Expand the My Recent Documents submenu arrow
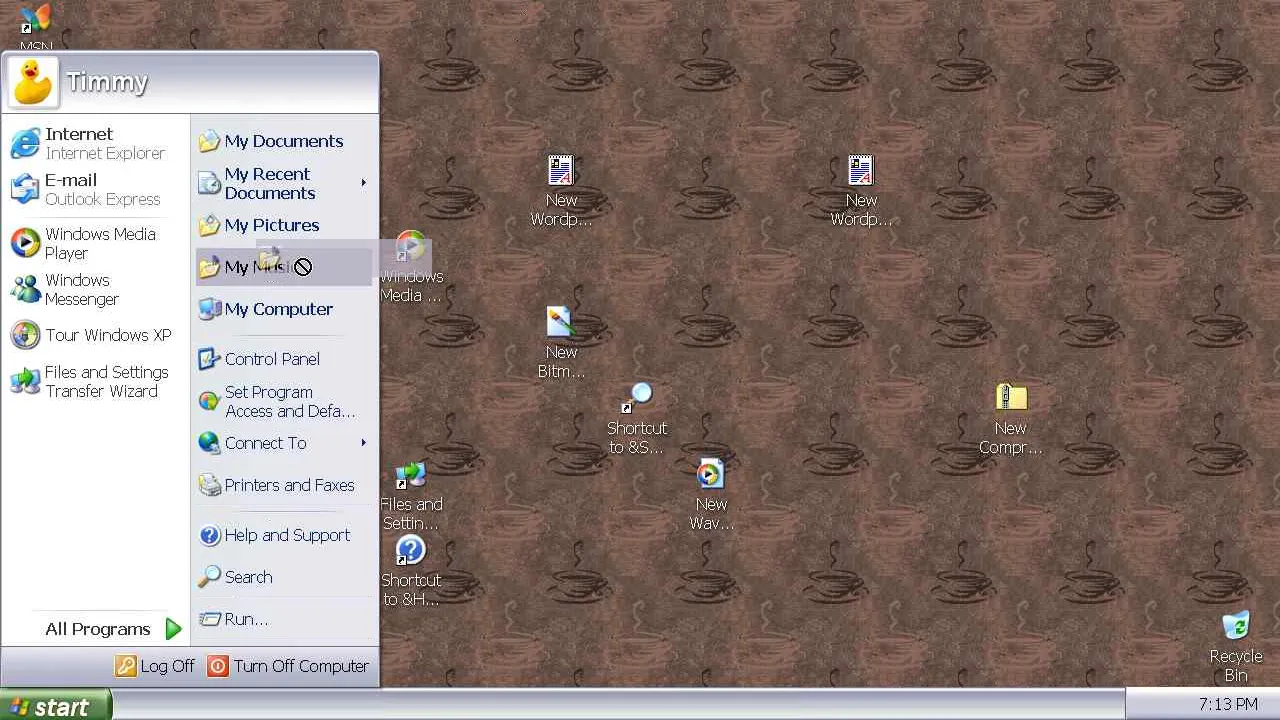 (x=363, y=183)
